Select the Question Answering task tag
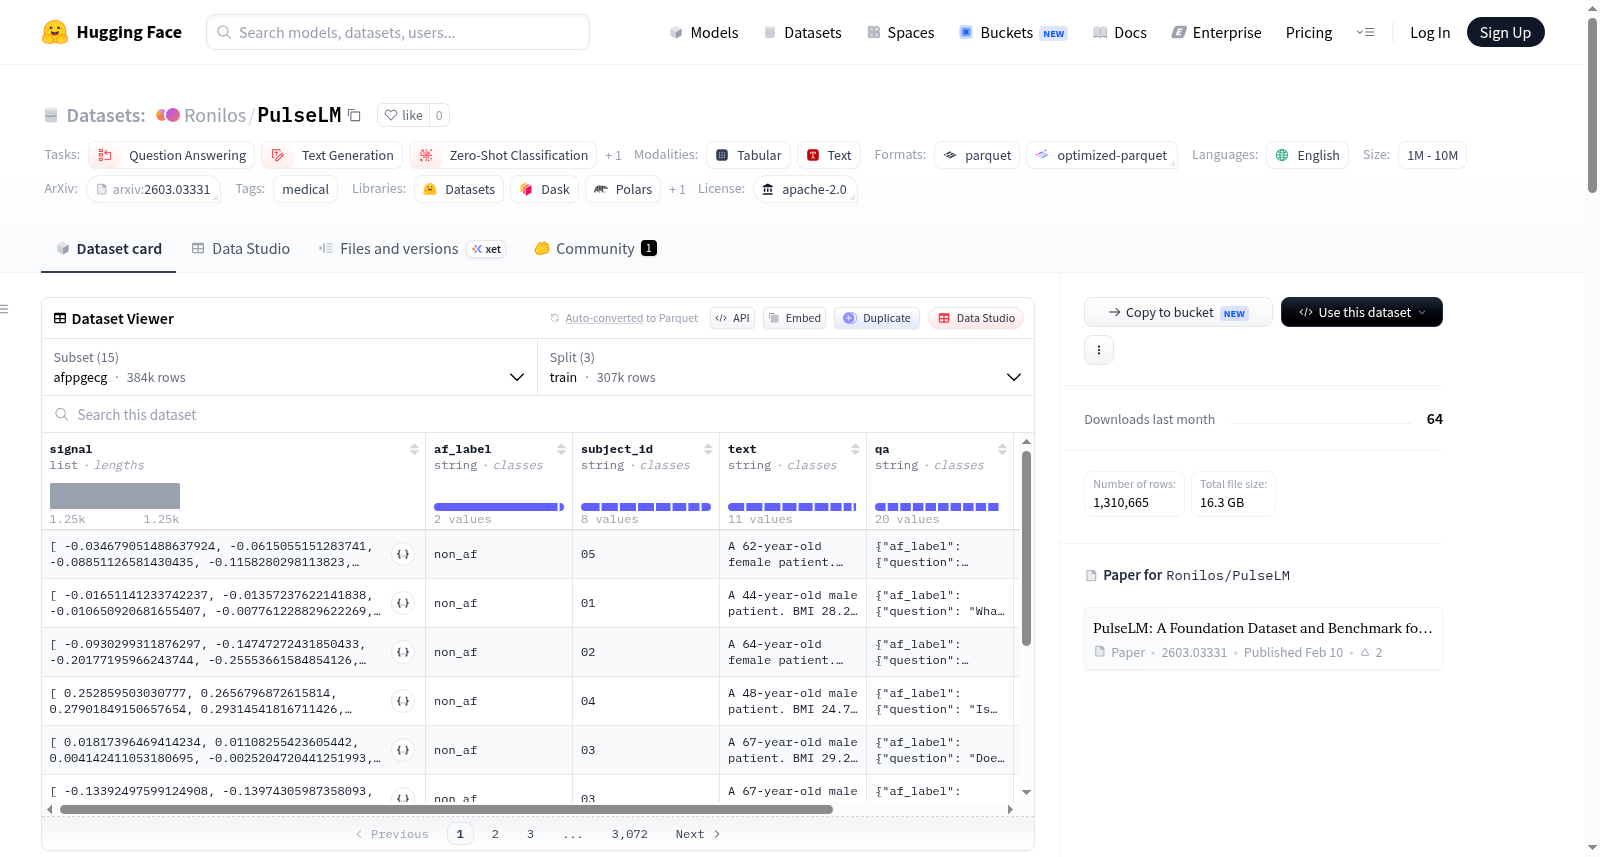 pos(172,155)
